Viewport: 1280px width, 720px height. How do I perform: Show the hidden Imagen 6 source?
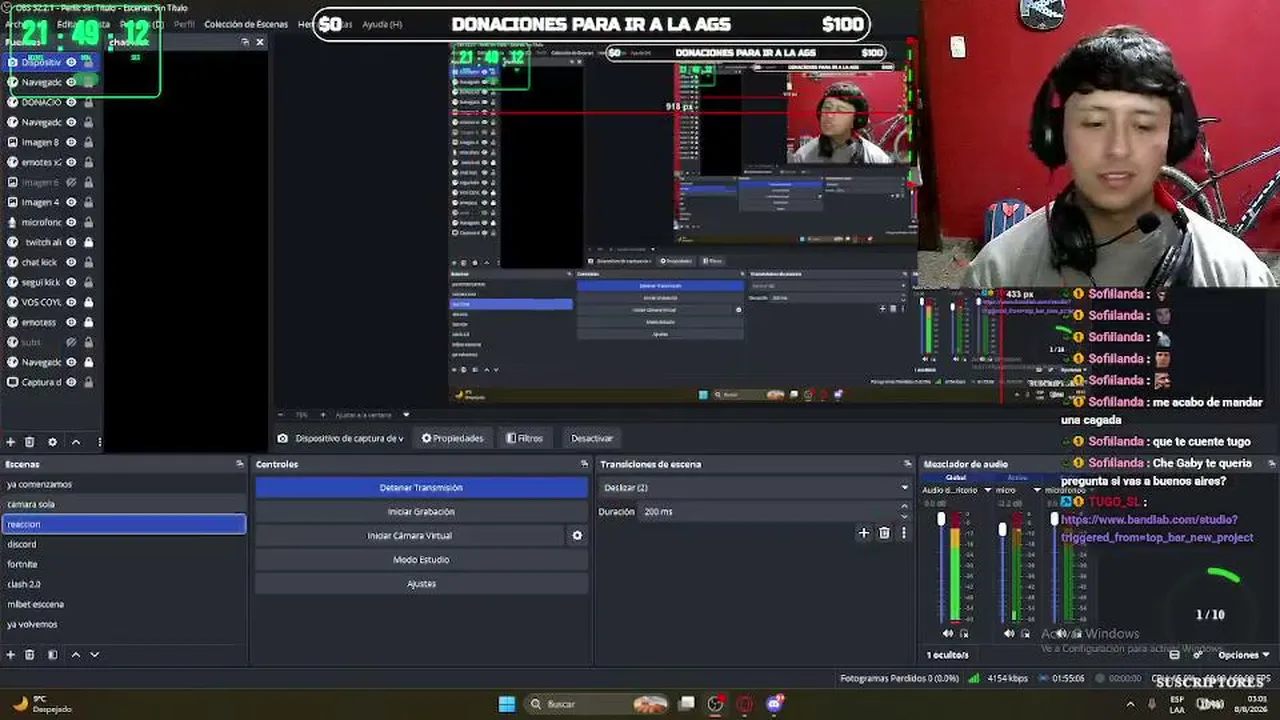coord(71,182)
